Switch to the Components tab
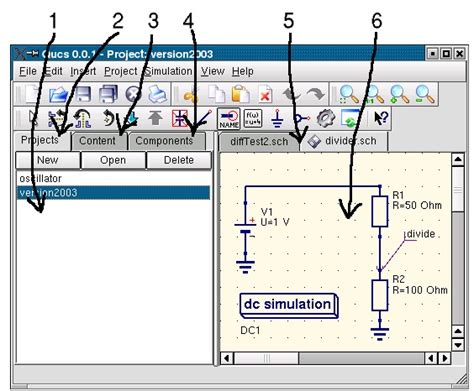 click(167, 141)
